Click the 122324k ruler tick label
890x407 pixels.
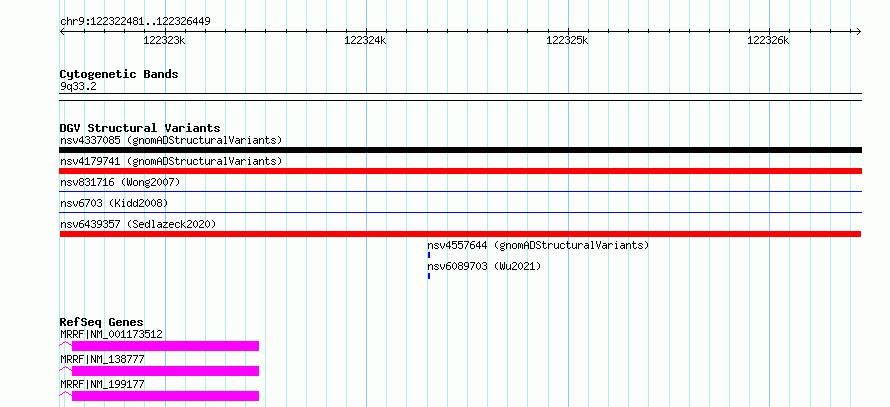(x=366, y=41)
